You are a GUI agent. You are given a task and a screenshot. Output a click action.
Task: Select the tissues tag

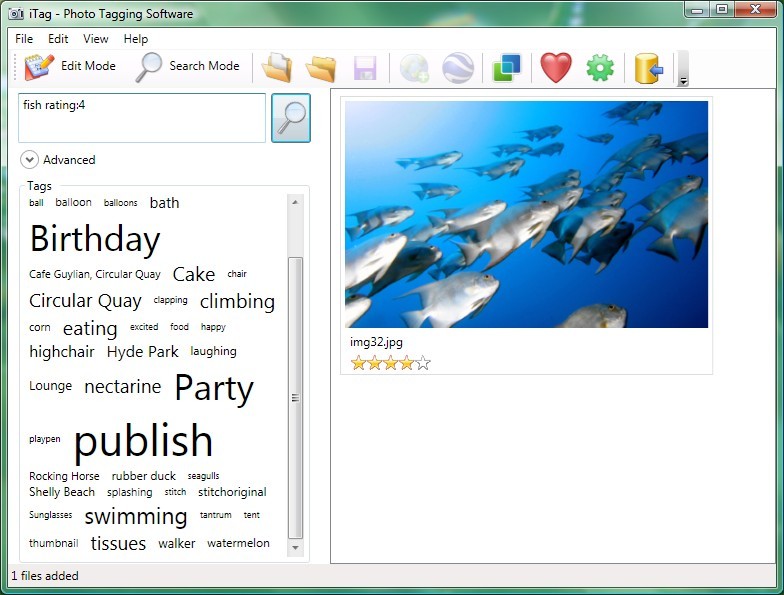[x=118, y=544]
